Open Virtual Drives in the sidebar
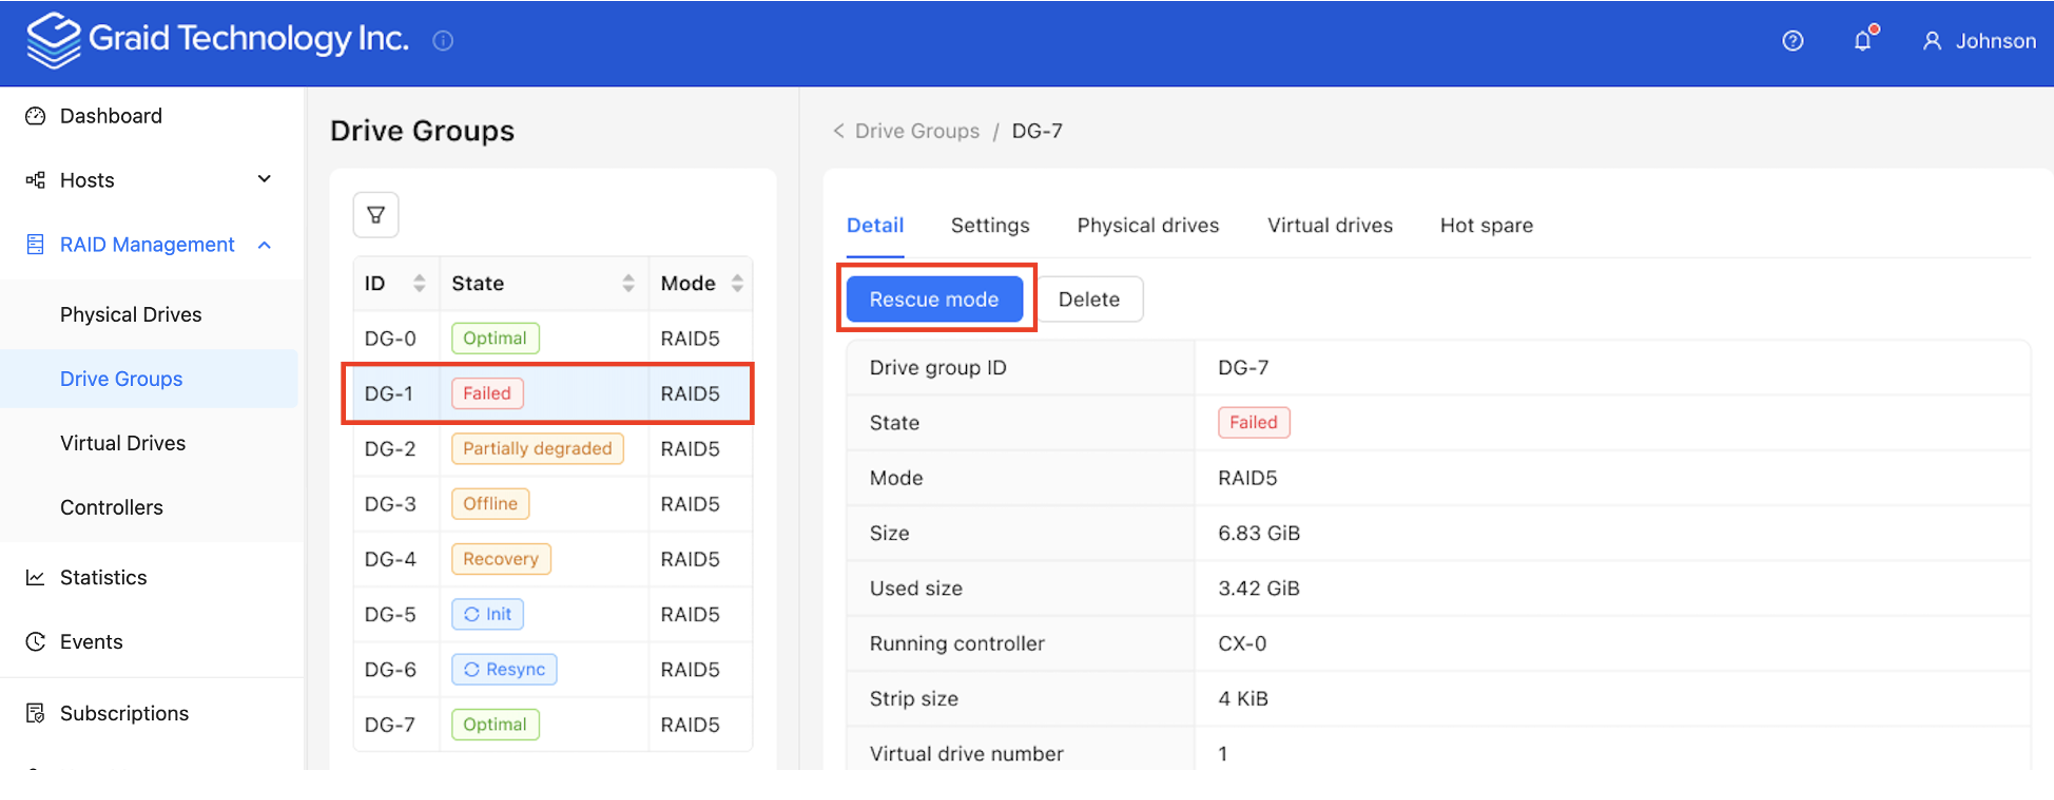The height and width of the screenshot is (800, 2054). point(123,443)
